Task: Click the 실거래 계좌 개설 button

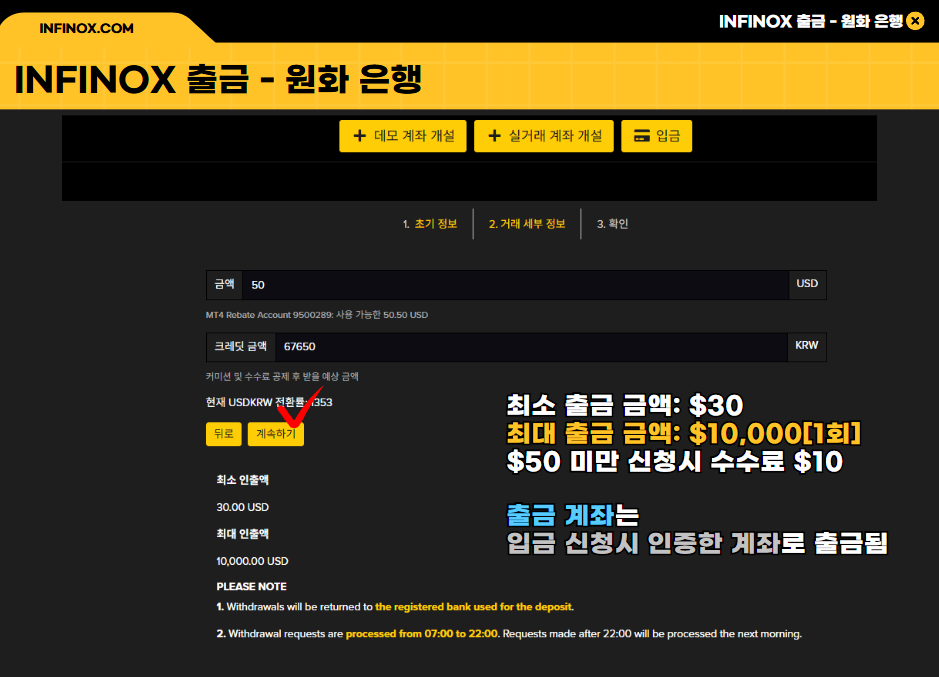Action: pos(544,136)
